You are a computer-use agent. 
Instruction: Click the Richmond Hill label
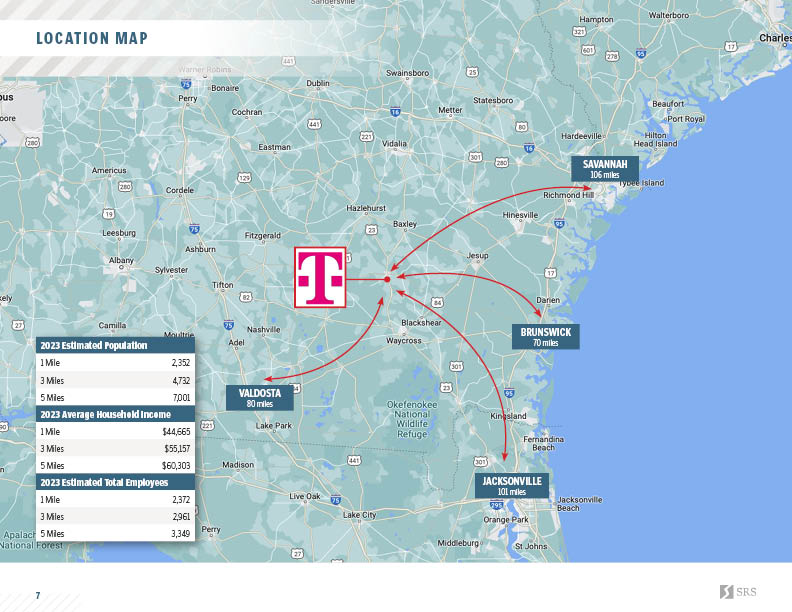click(x=568, y=195)
